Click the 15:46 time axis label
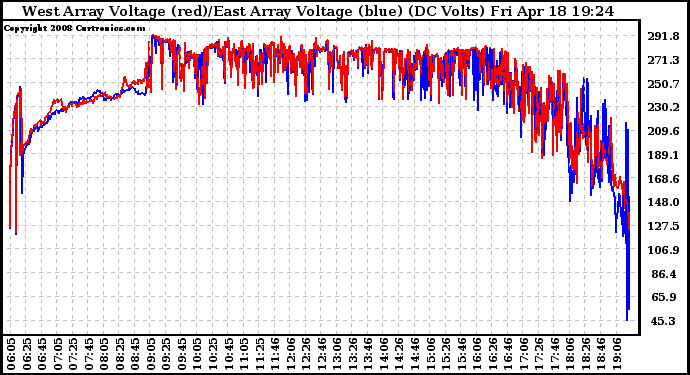690x375 pixels. click(461, 354)
